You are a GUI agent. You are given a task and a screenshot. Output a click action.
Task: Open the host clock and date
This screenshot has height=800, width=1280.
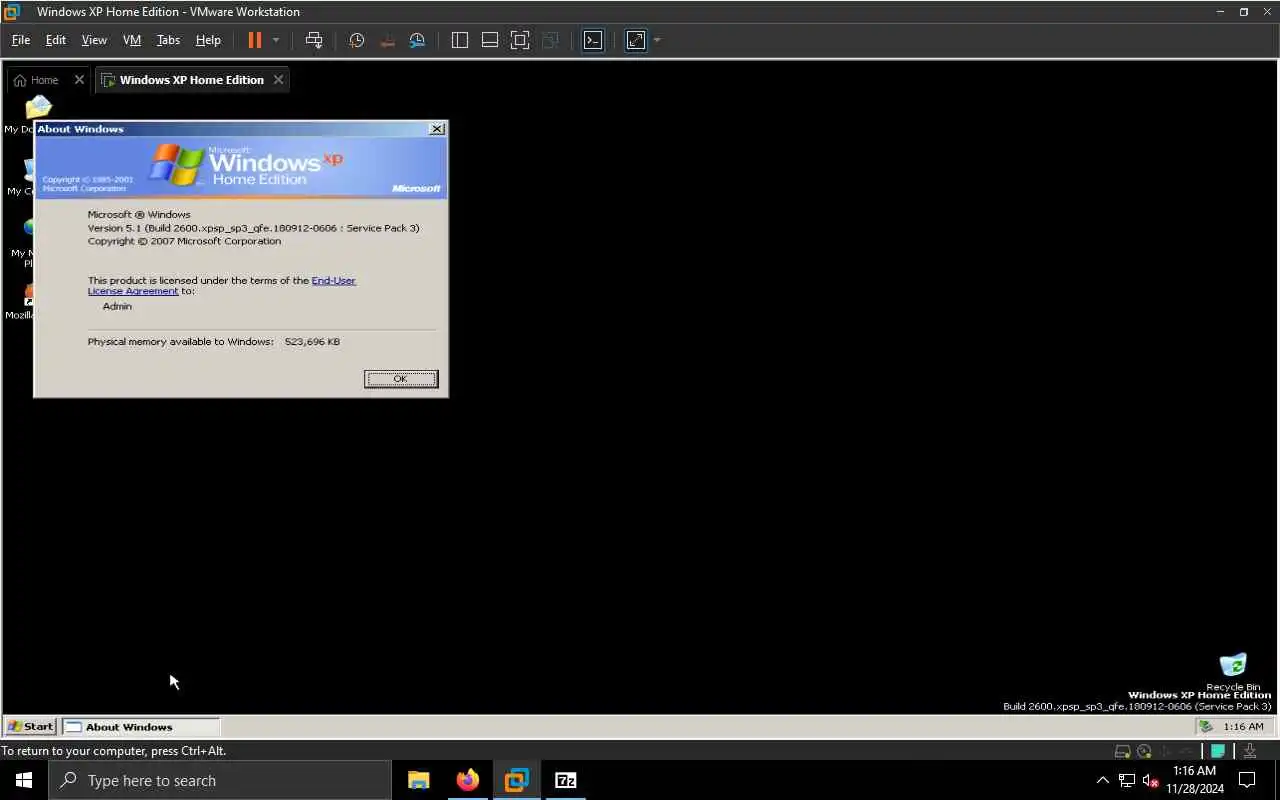pyautogui.click(x=1195, y=780)
